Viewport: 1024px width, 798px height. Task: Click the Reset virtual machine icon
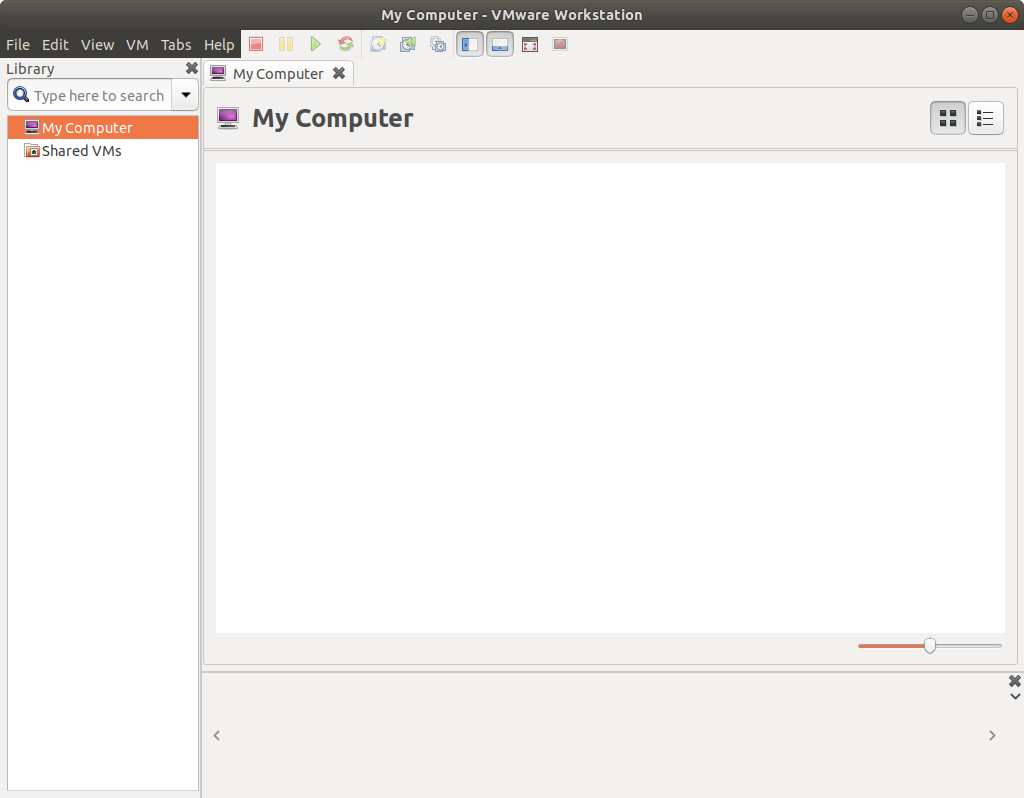pos(346,44)
